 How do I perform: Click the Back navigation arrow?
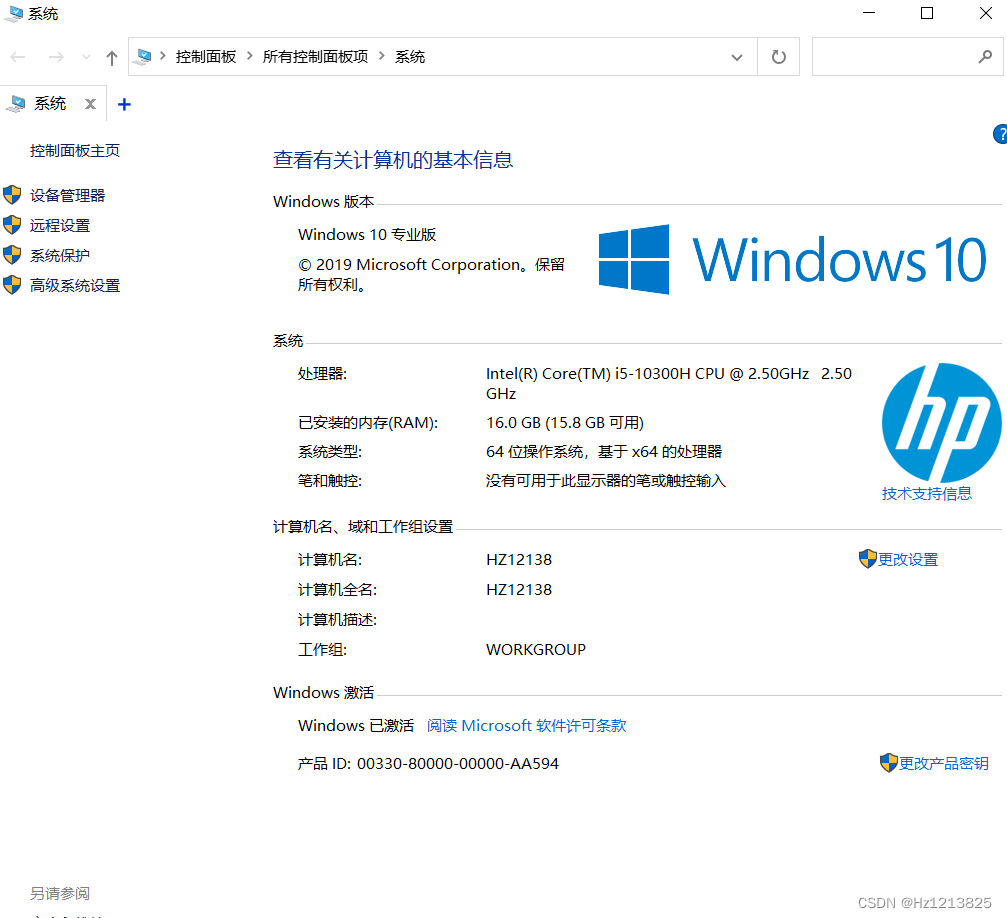[18, 57]
